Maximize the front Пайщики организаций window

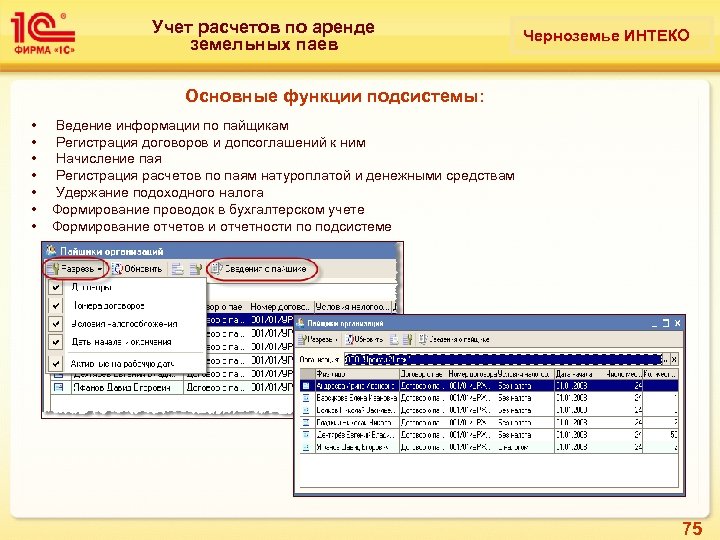pos(666,323)
